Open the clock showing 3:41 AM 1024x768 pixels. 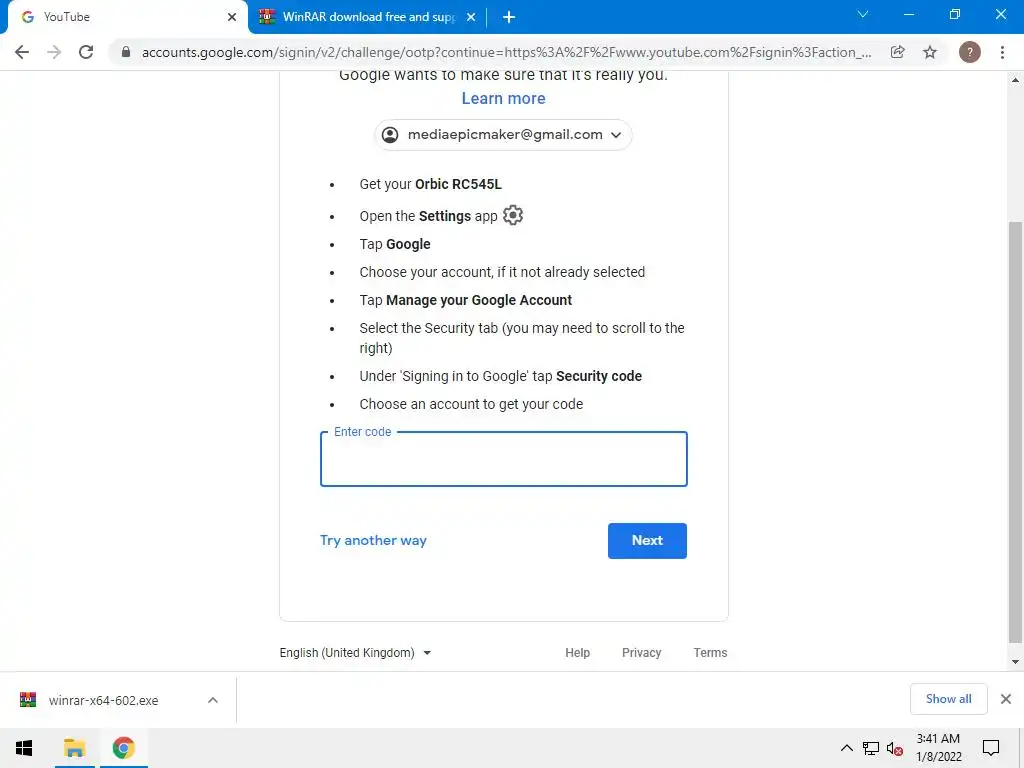coord(938,748)
